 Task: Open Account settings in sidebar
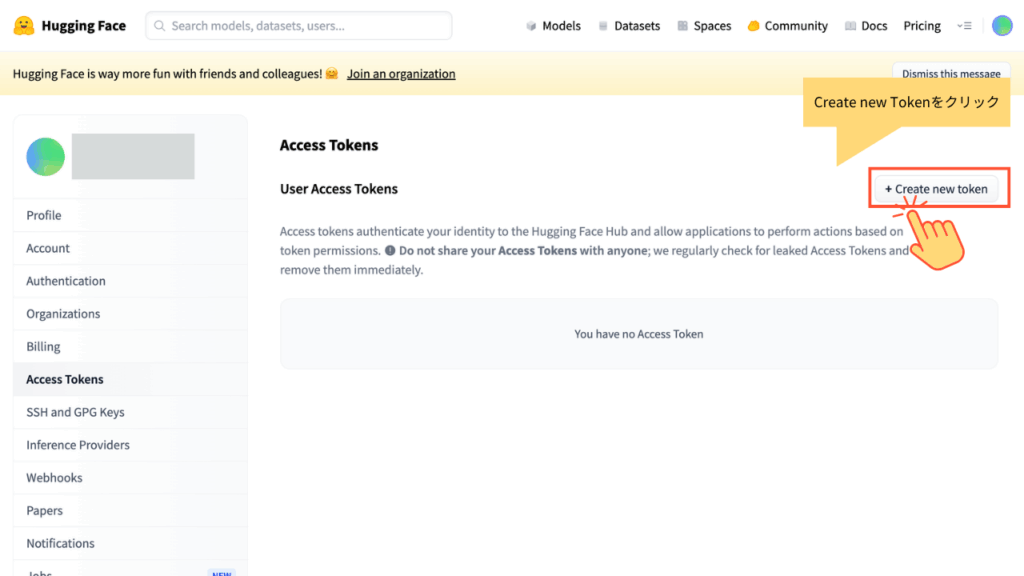pos(48,248)
